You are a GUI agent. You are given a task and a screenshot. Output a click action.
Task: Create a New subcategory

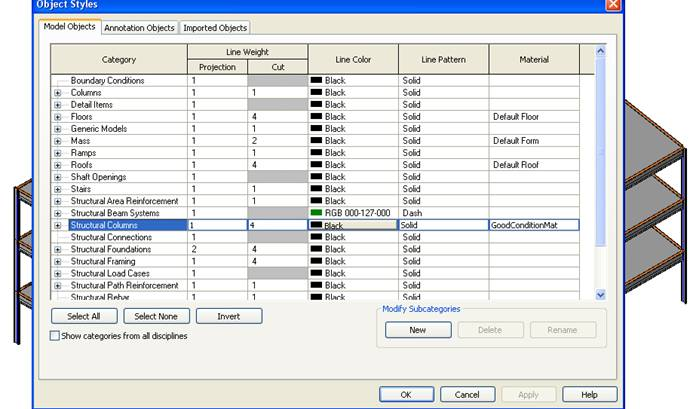click(417, 329)
